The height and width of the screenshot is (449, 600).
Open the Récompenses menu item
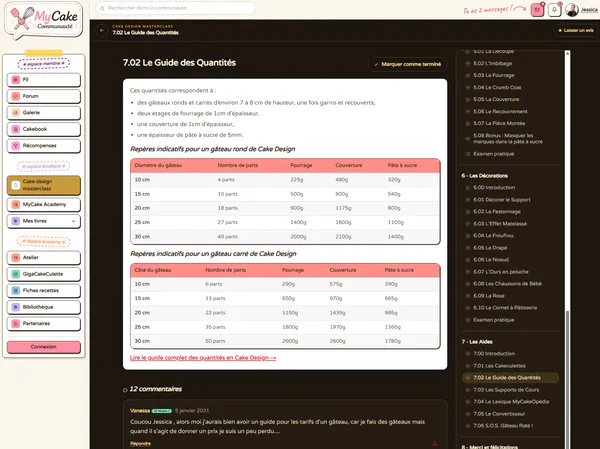click(x=44, y=145)
